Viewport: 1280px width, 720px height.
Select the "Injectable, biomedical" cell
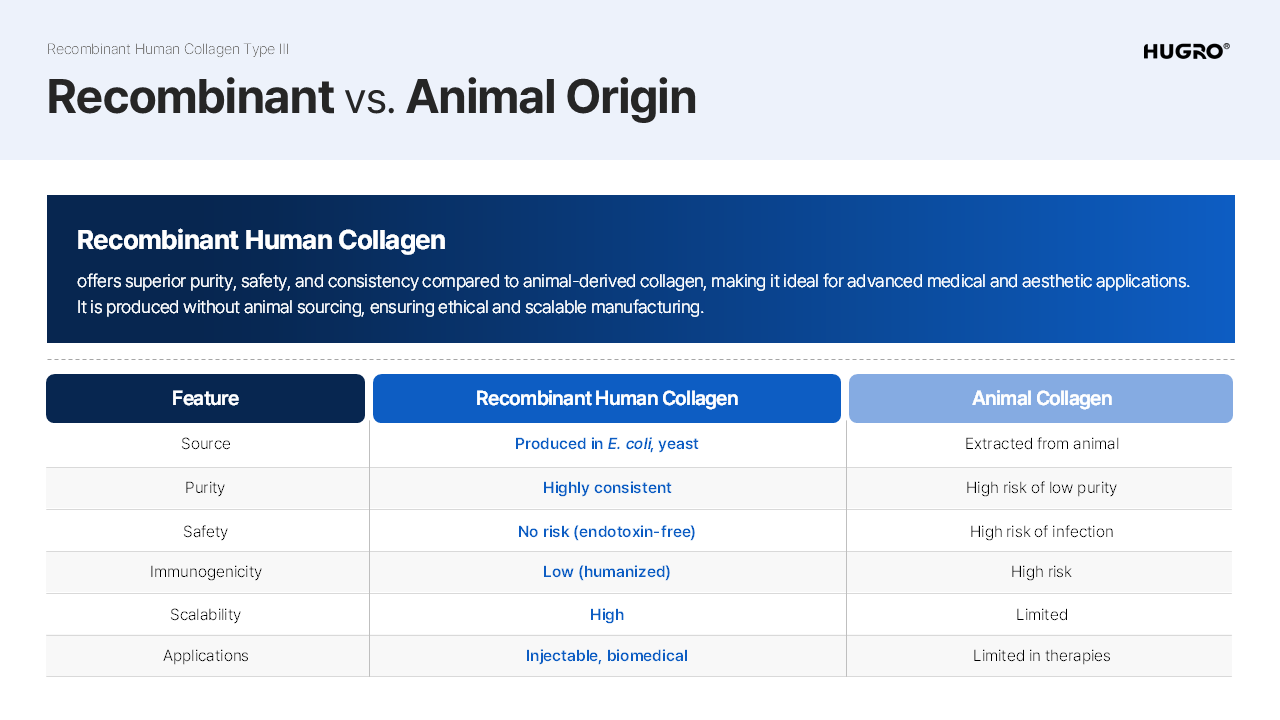click(606, 656)
